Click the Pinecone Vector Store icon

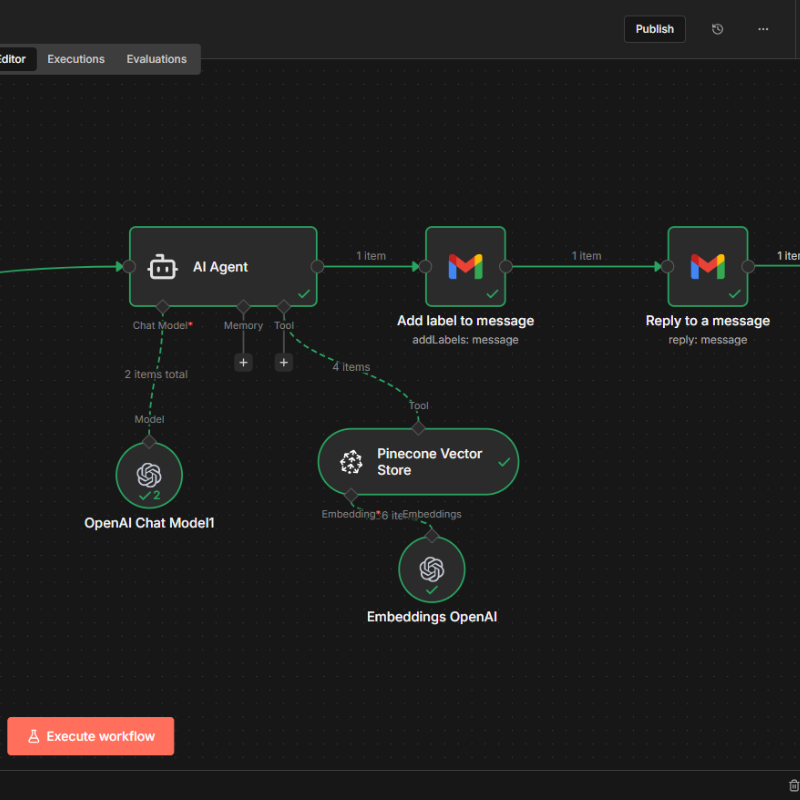click(351, 462)
